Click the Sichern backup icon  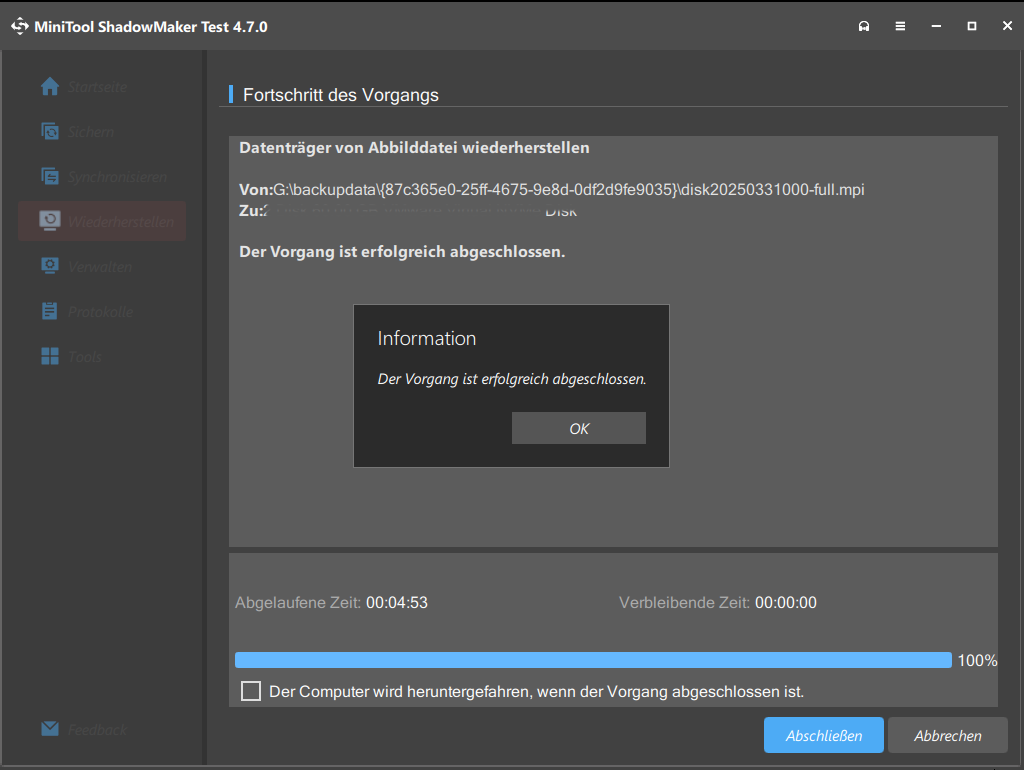click(x=50, y=131)
